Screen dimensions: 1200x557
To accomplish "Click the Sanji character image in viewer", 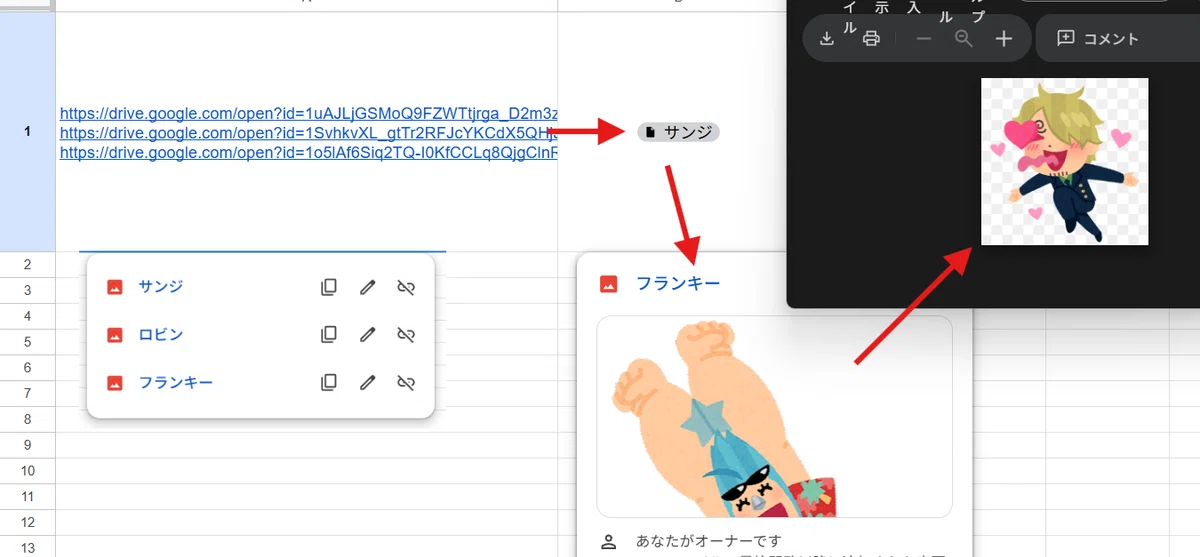I will pos(1064,161).
